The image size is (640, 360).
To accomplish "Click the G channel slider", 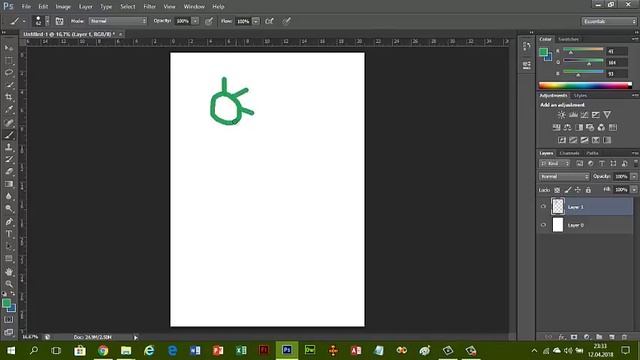I will coord(583,62).
